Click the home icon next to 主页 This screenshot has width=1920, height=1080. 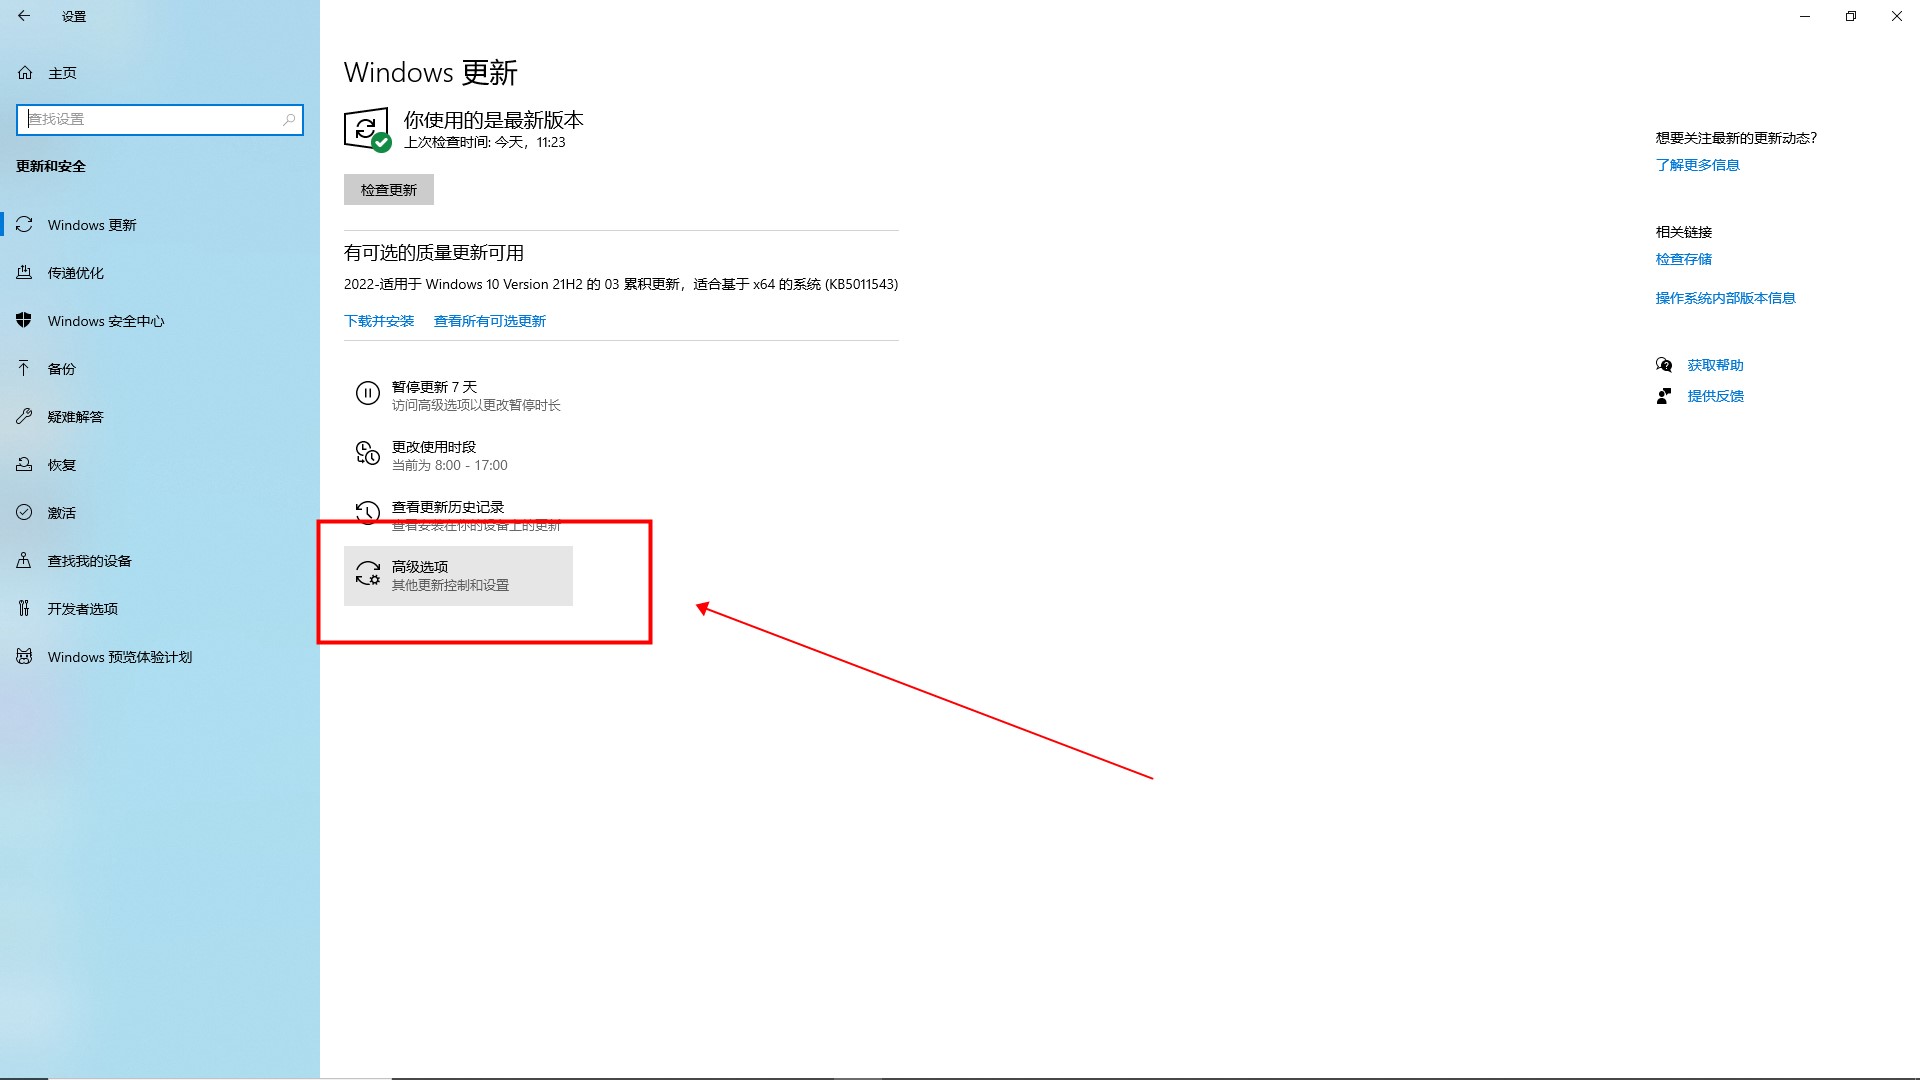coord(26,73)
